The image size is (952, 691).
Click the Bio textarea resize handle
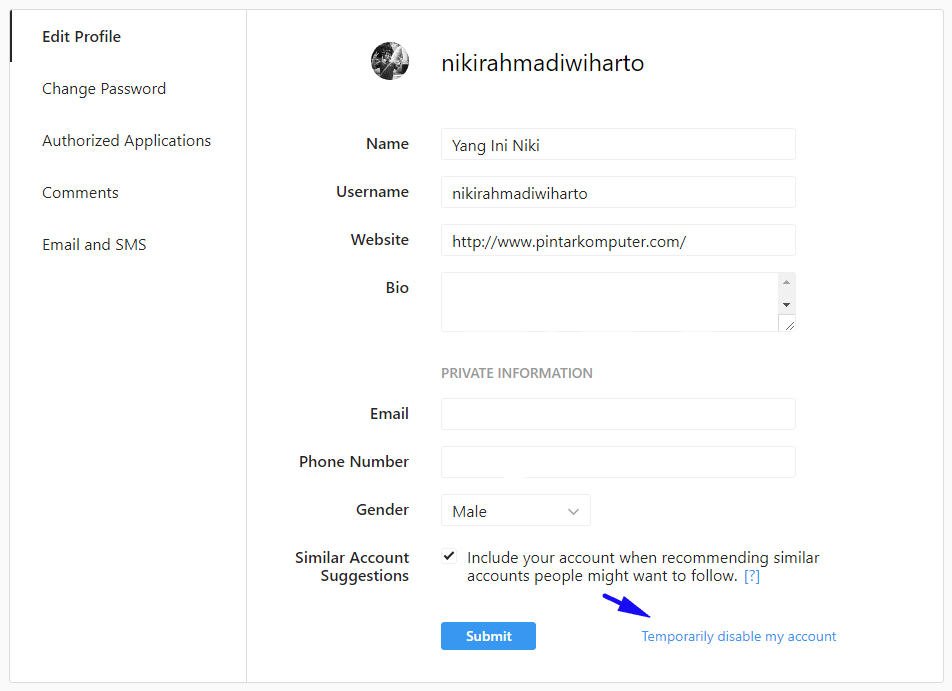[789, 325]
